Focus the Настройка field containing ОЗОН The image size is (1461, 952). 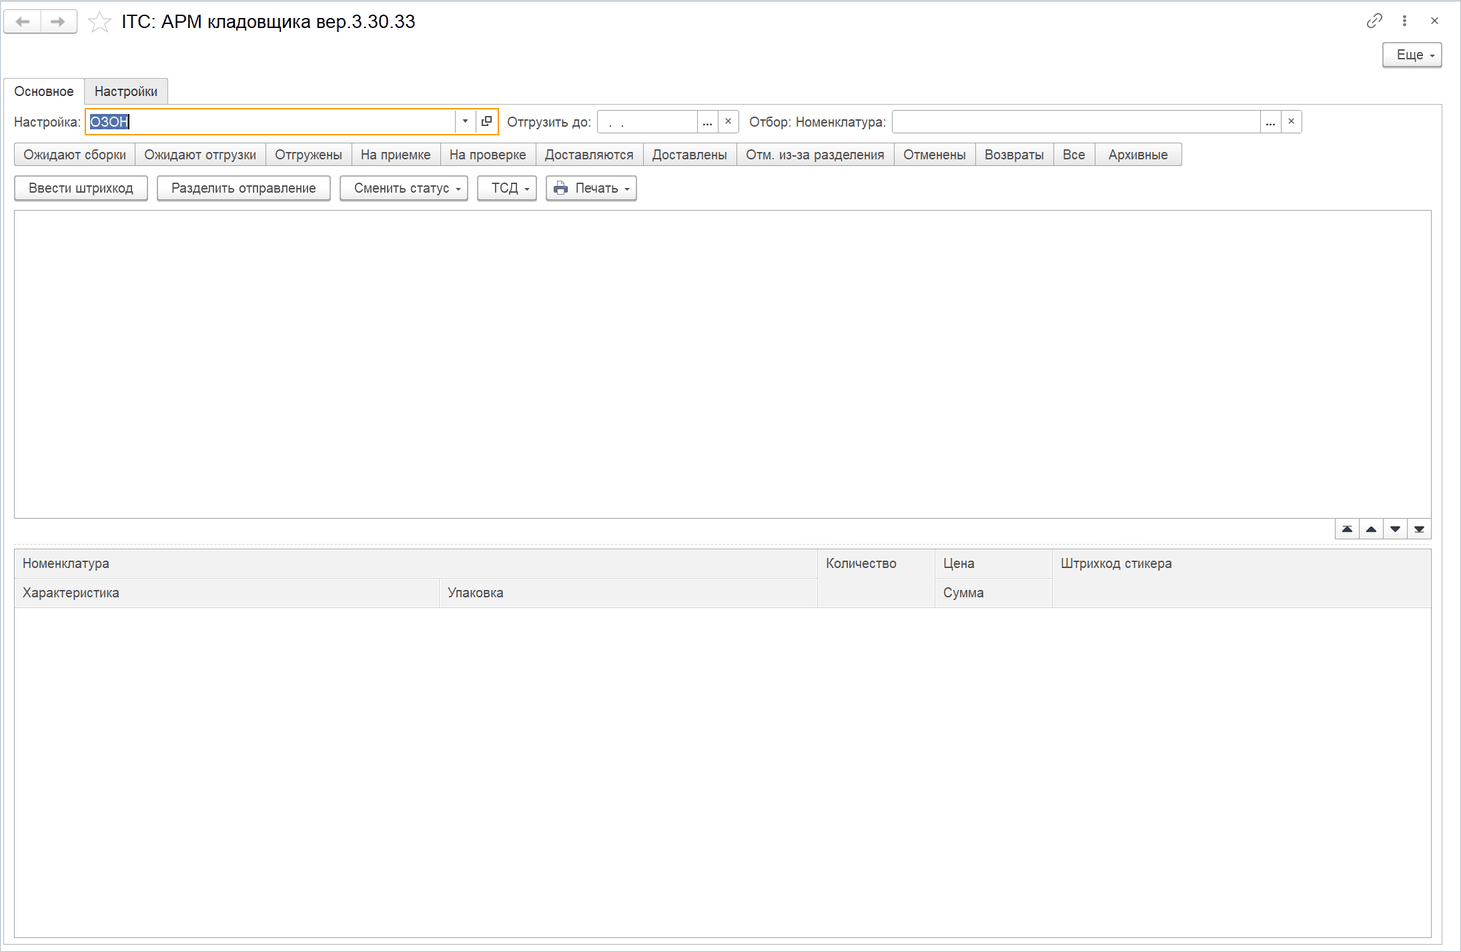coord(270,122)
